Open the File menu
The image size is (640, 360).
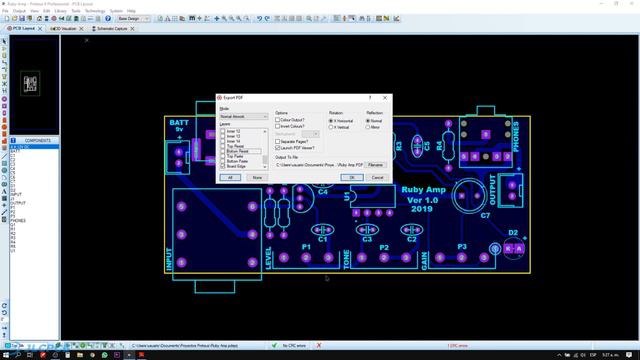point(5,11)
